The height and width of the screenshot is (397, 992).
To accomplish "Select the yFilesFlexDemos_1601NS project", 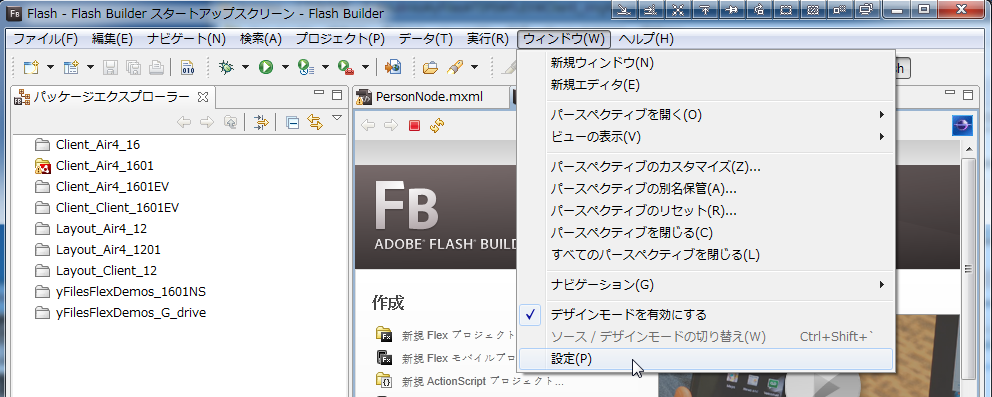I will click(x=120, y=291).
